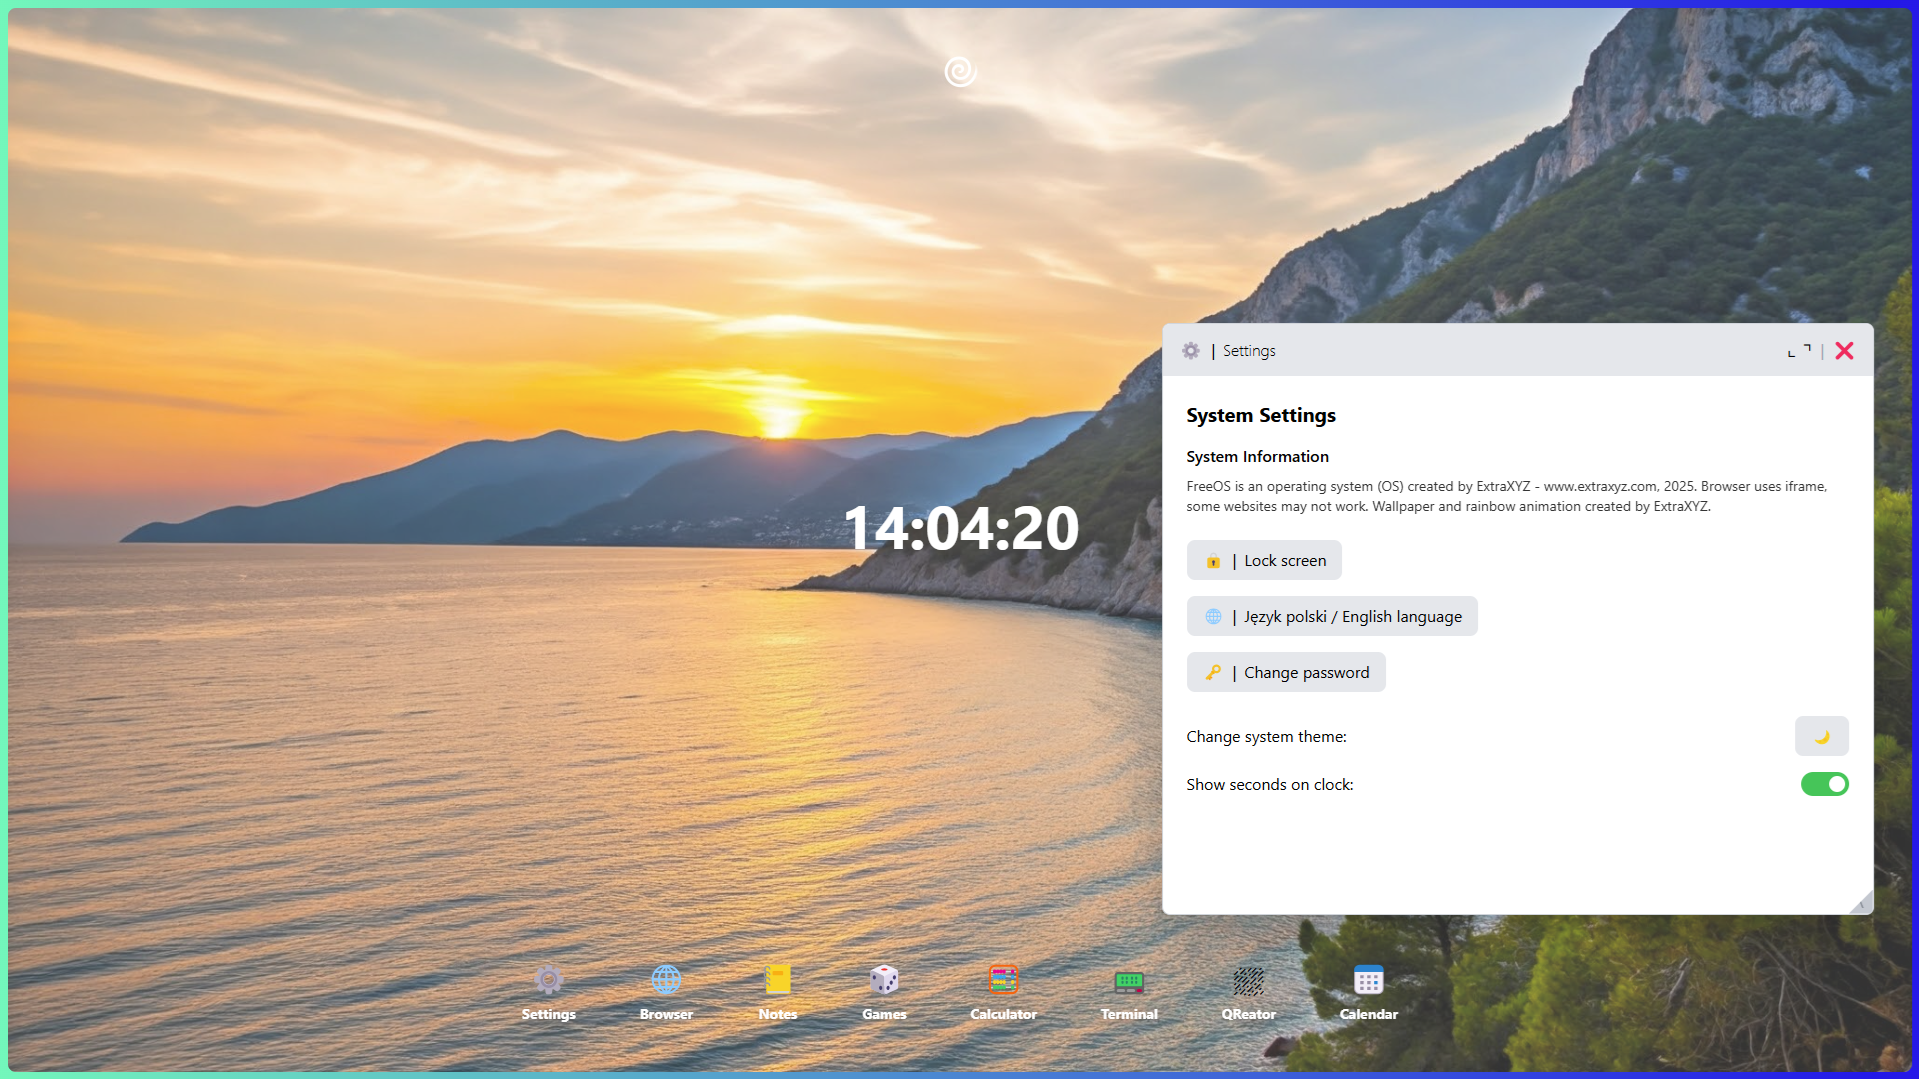Maximize the Settings window
This screenshot has height=1079, width=1919.
(1798, 350)
